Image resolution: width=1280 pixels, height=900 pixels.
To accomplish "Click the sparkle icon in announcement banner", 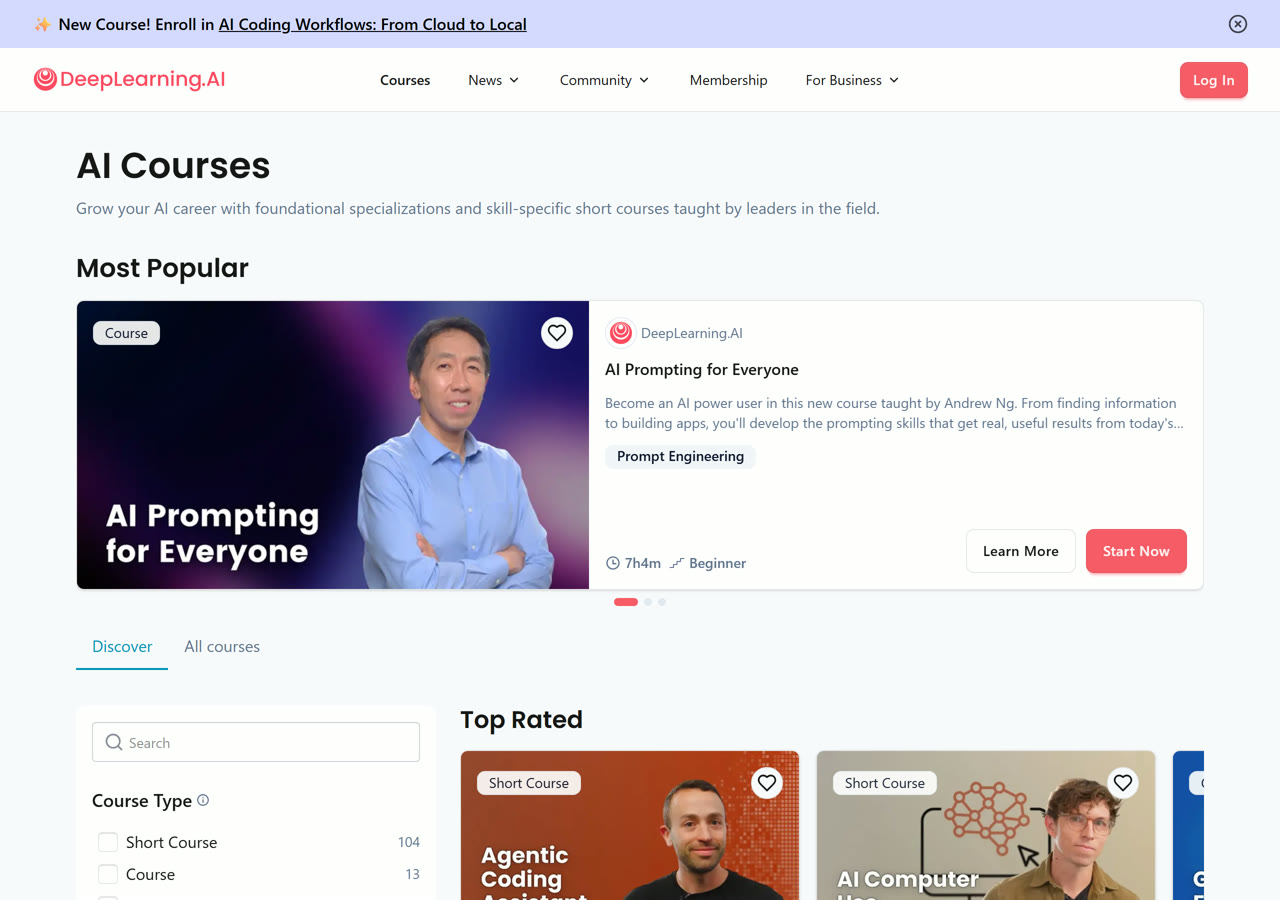I will point(42,24).
